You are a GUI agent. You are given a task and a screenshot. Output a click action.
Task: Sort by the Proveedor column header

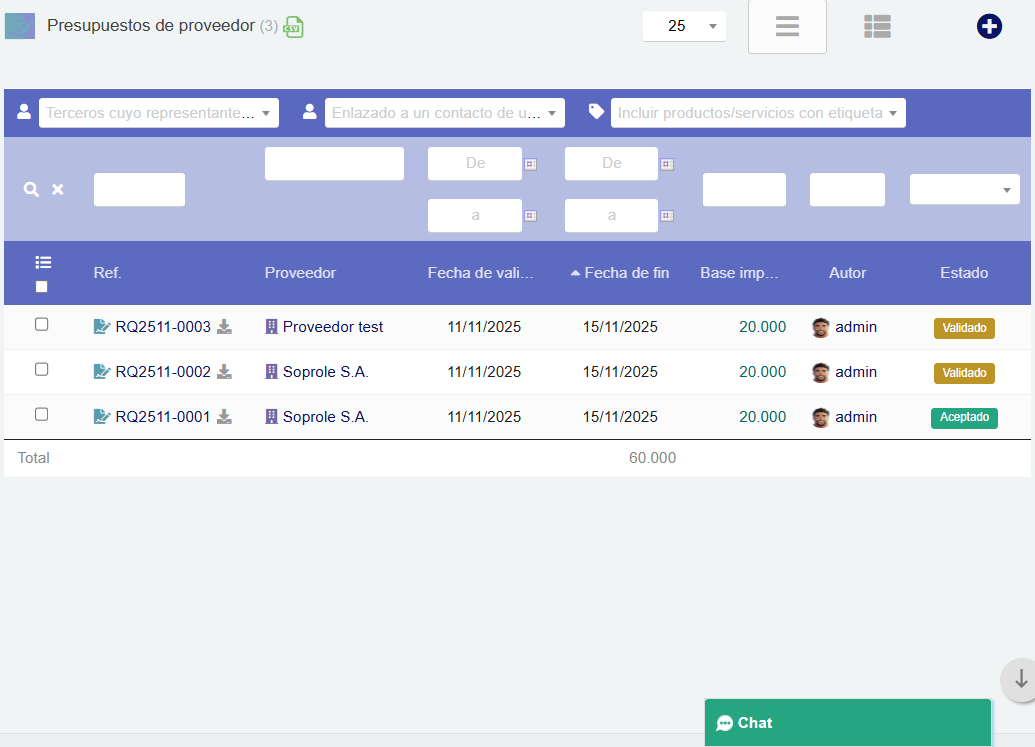pos(300,273)
